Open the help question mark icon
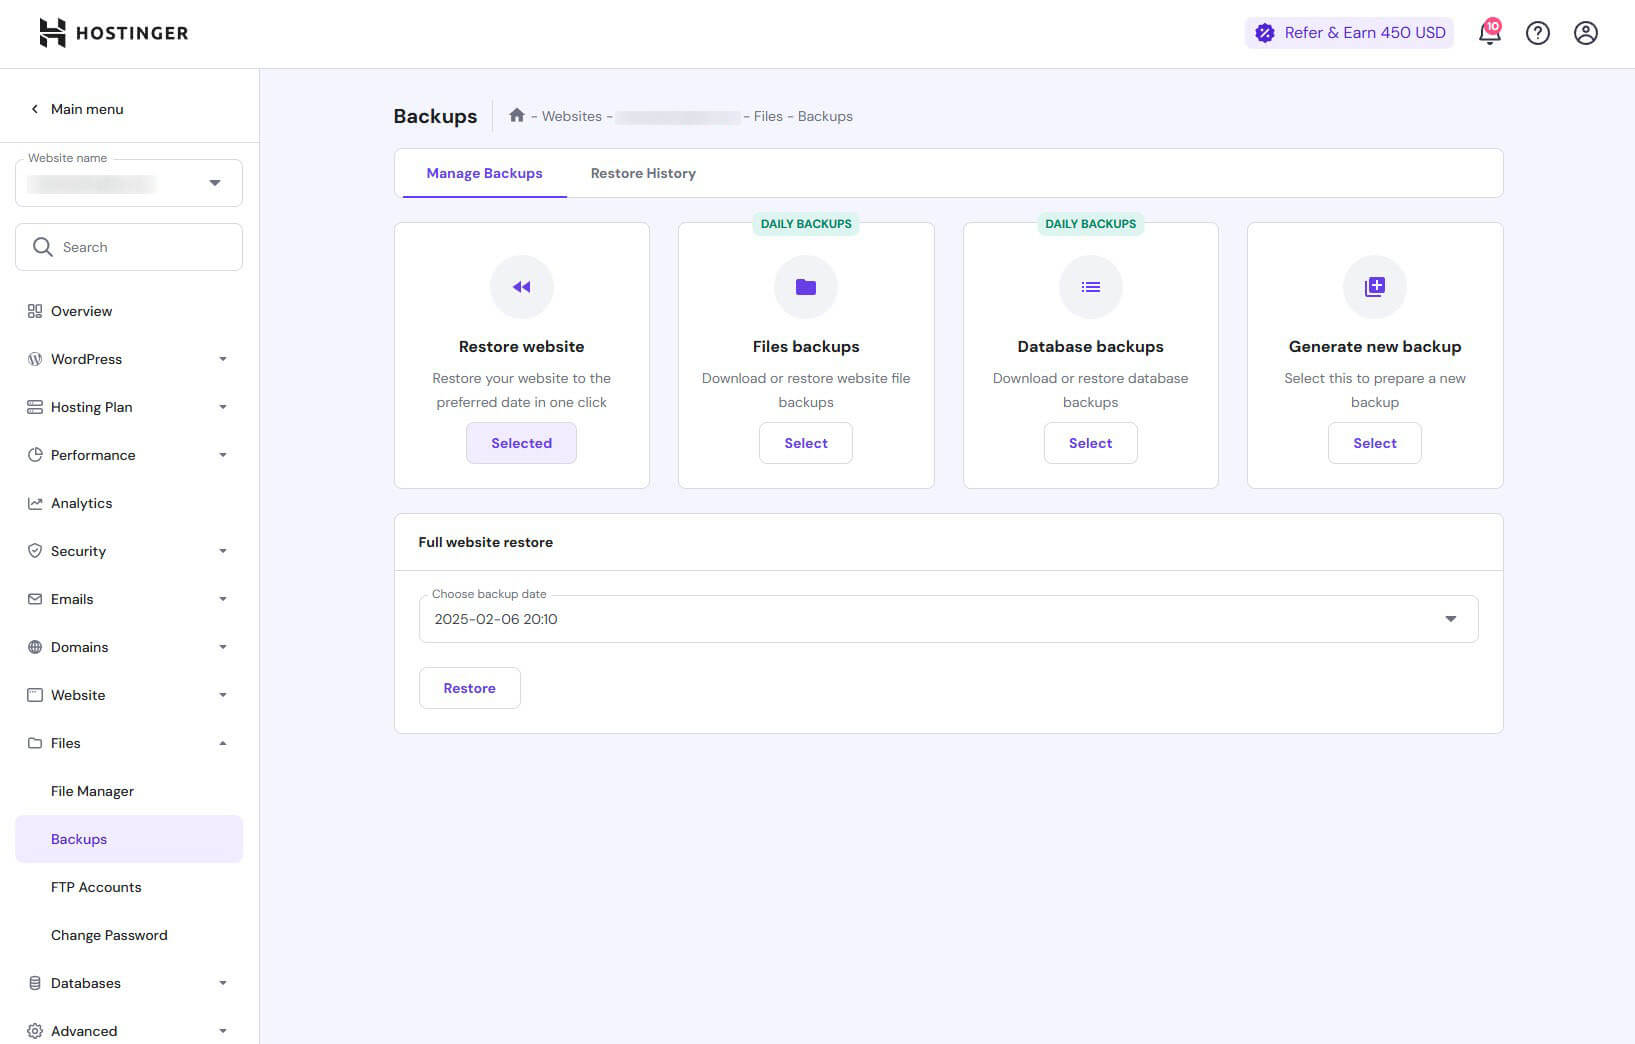 click(x=1537, y=33)
